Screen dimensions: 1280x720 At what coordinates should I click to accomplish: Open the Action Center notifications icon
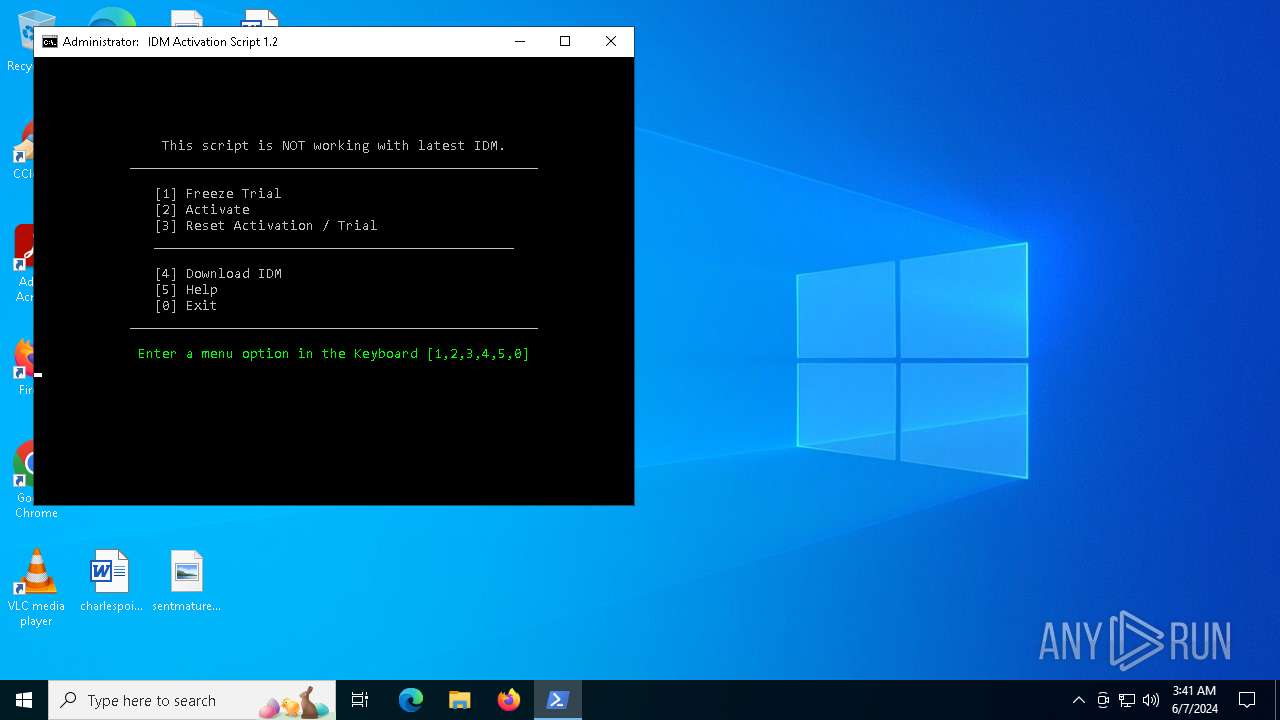pyautogui.click(x=1247, y=700)
